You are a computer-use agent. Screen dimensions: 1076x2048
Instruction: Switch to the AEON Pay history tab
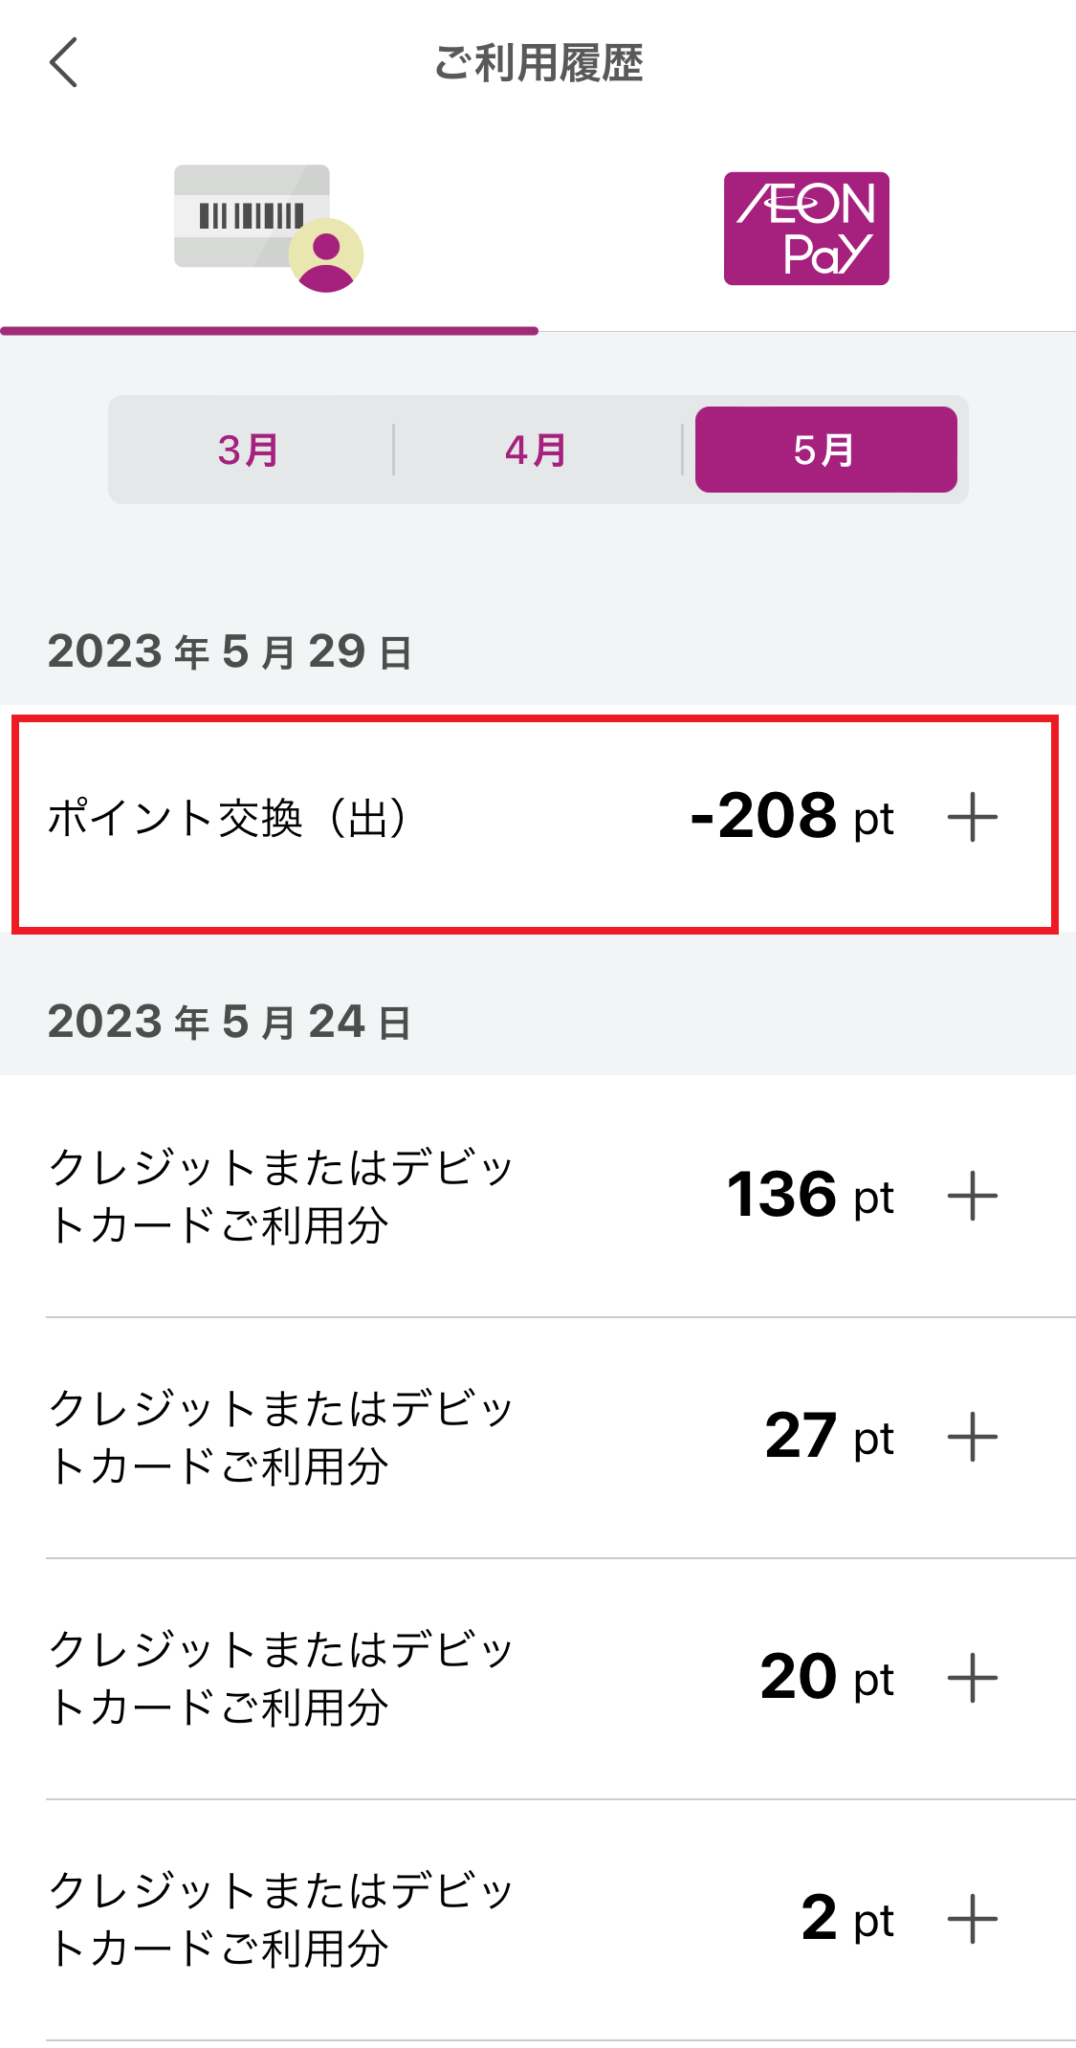(x=806, y=228)
